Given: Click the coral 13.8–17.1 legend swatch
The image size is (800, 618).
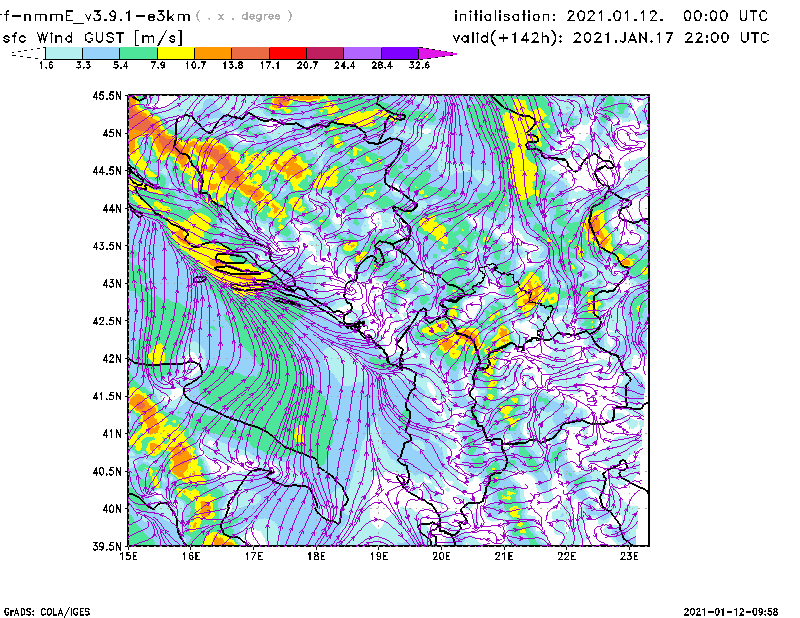Looking at the screenshot, I should pyautogui.click(x=251, y=53).
